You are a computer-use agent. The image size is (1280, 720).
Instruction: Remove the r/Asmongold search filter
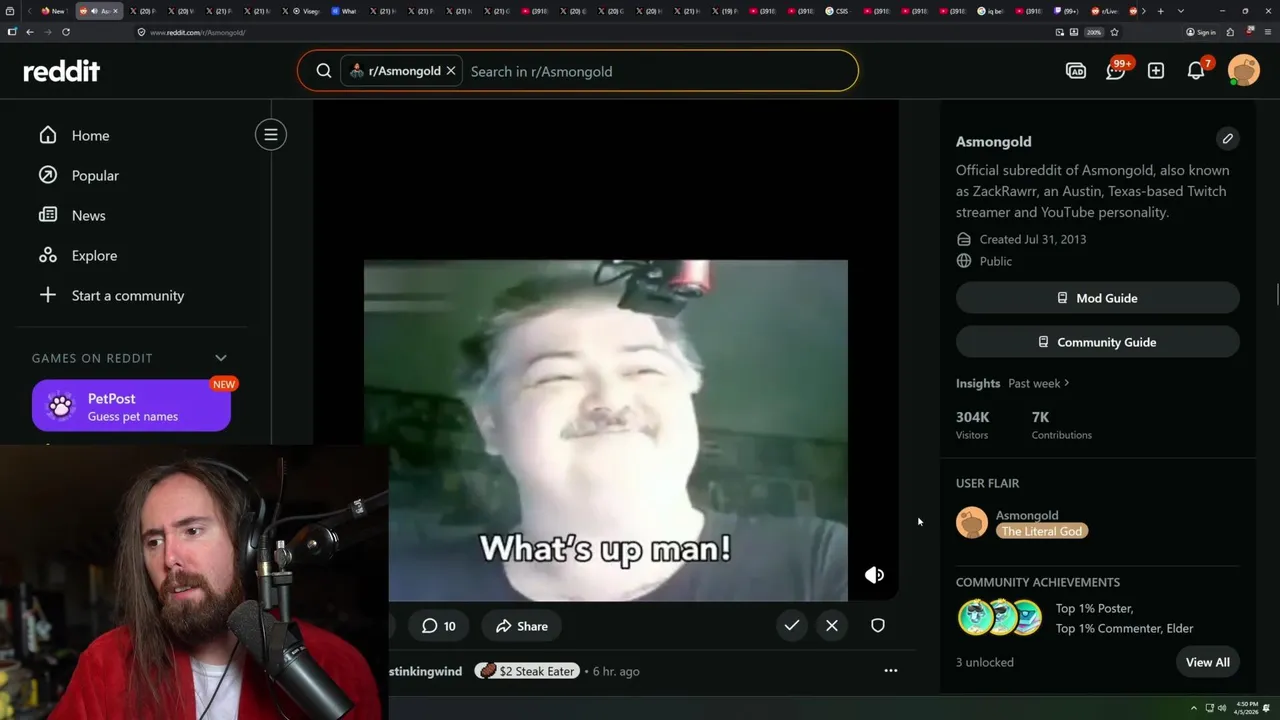point(451,71)
